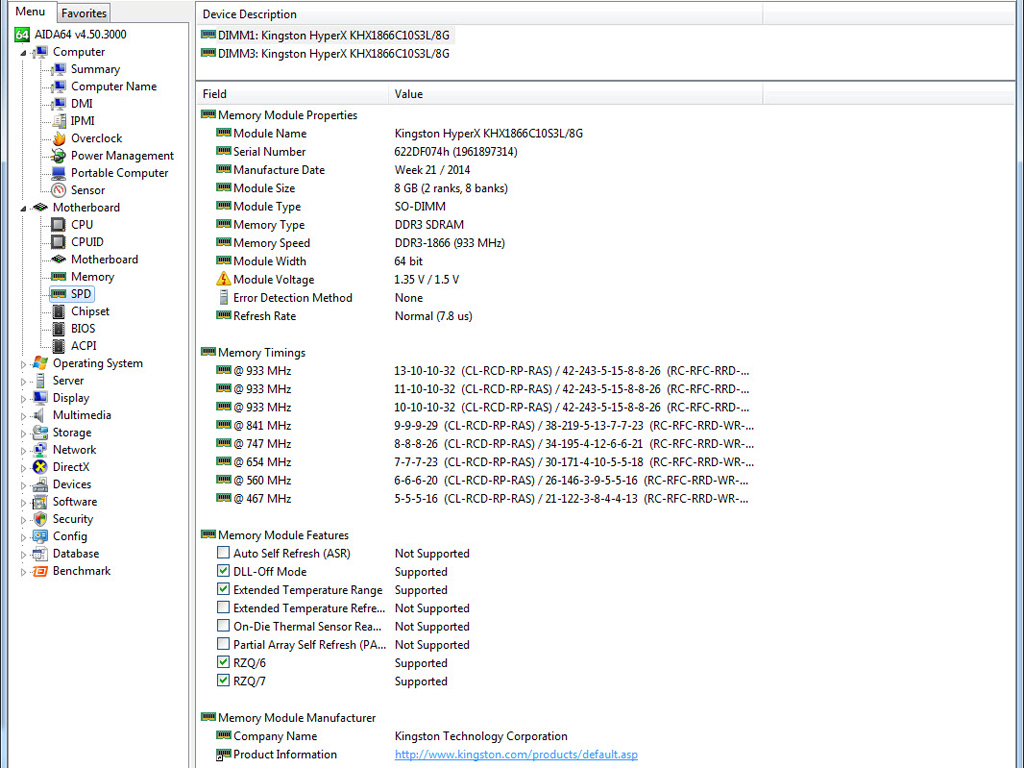The width and height of the screenshot is (1024, 768).
Task: Expand the Software node
Action: click(x=24, y=502)
